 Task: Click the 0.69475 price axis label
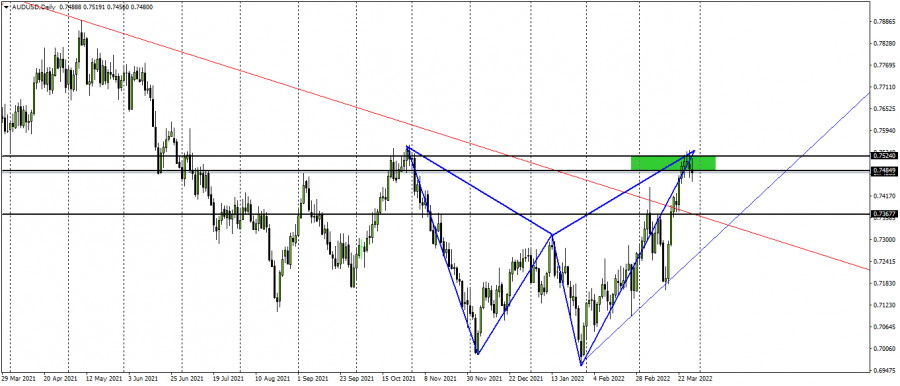click(884, 370)
